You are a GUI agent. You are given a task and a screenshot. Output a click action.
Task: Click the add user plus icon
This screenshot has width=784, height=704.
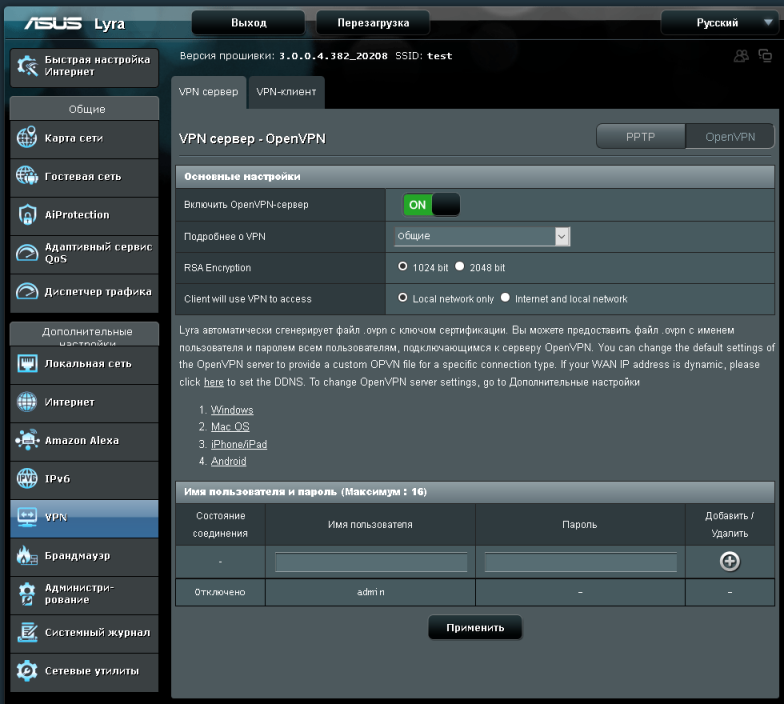point(730,562)
